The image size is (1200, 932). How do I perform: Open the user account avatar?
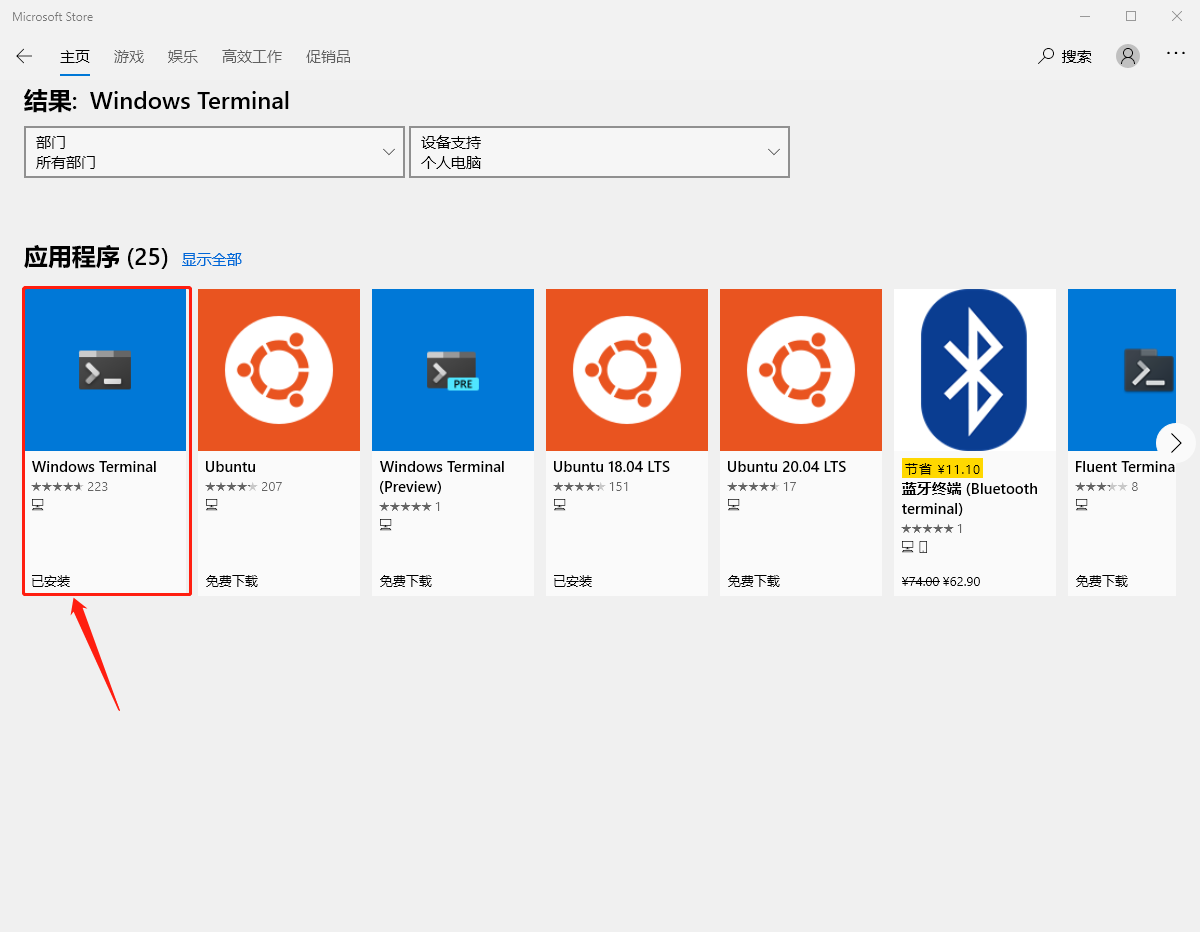tap(1128, 56)
